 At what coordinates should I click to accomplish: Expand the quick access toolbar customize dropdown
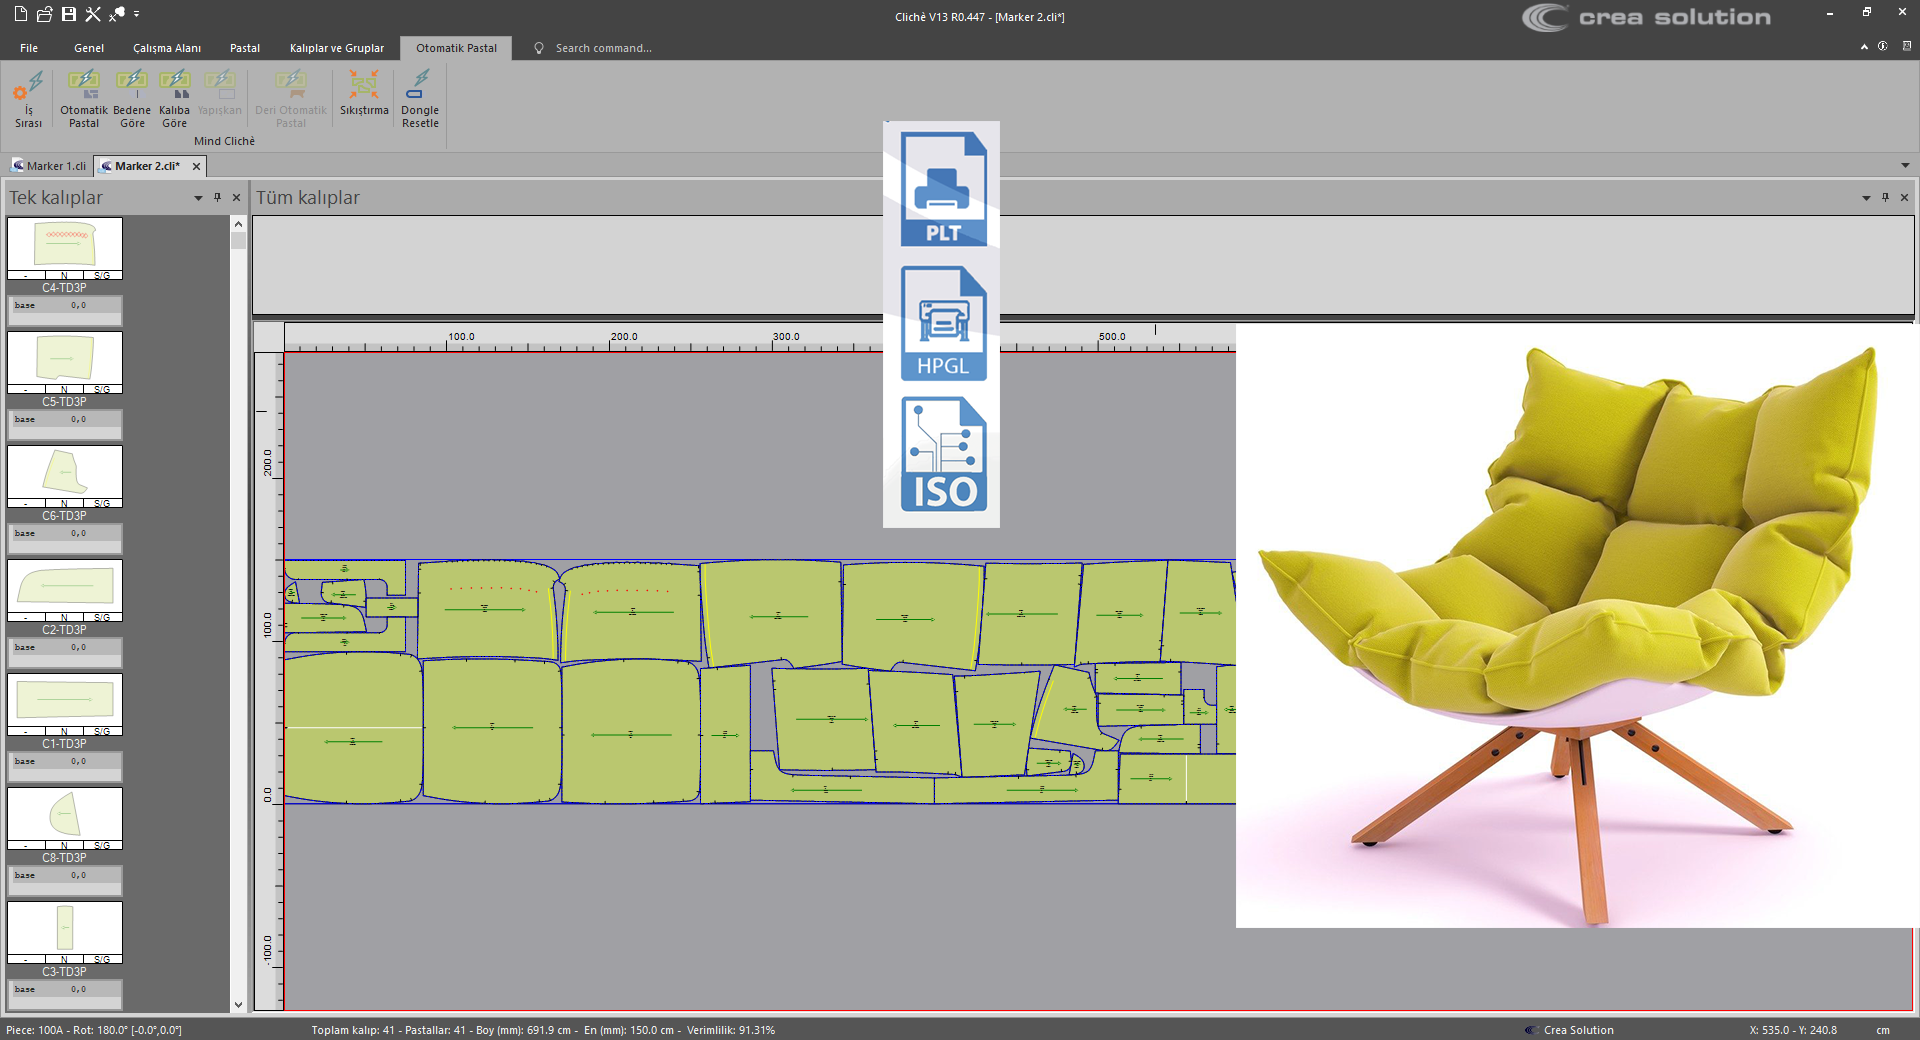pos(137,14)
